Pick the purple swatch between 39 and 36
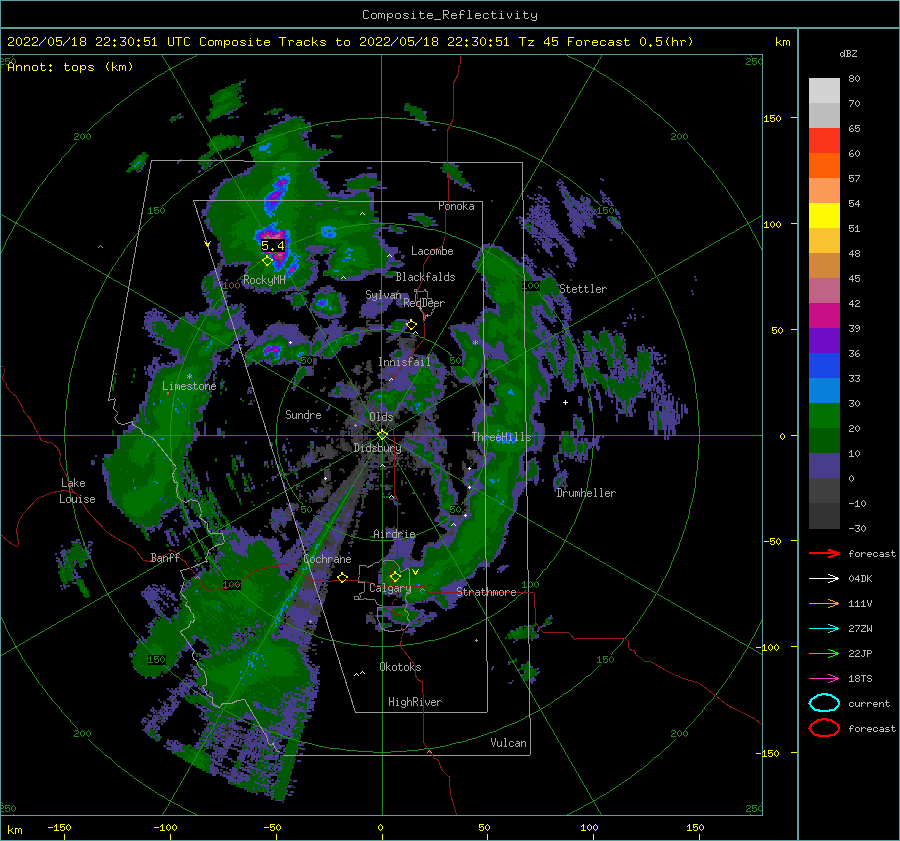The width and height of the screenshot is (900, 841). 824,340
